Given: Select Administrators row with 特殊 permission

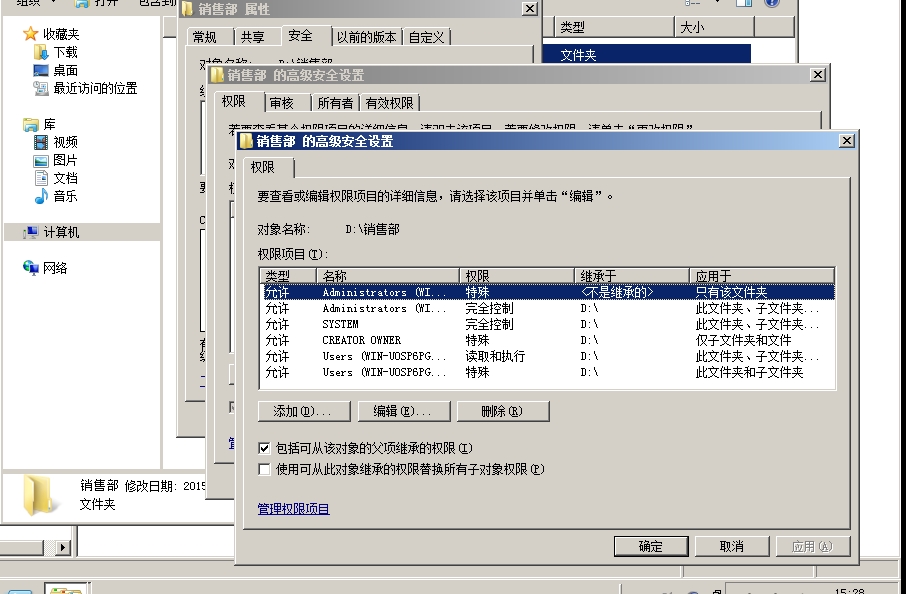Looking at the screenshot, I should (x=547, y=292).
